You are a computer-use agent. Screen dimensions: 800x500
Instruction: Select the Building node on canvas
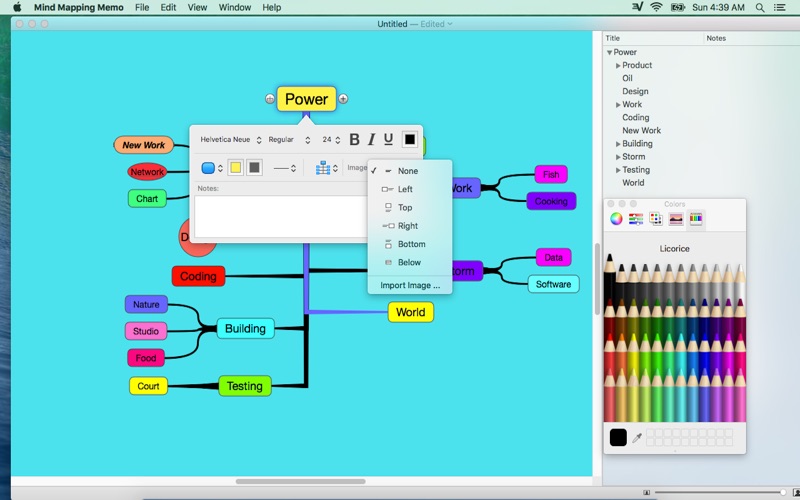[245, 329]
